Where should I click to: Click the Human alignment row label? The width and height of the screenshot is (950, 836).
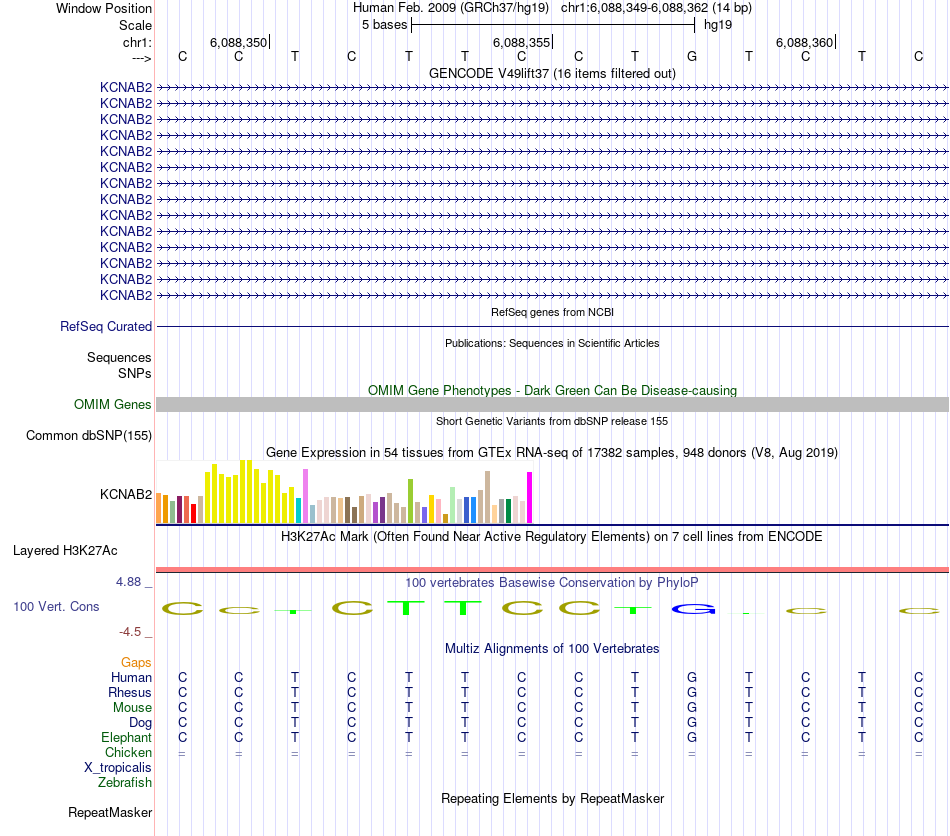pyautogui.click(x=131, y=678)
